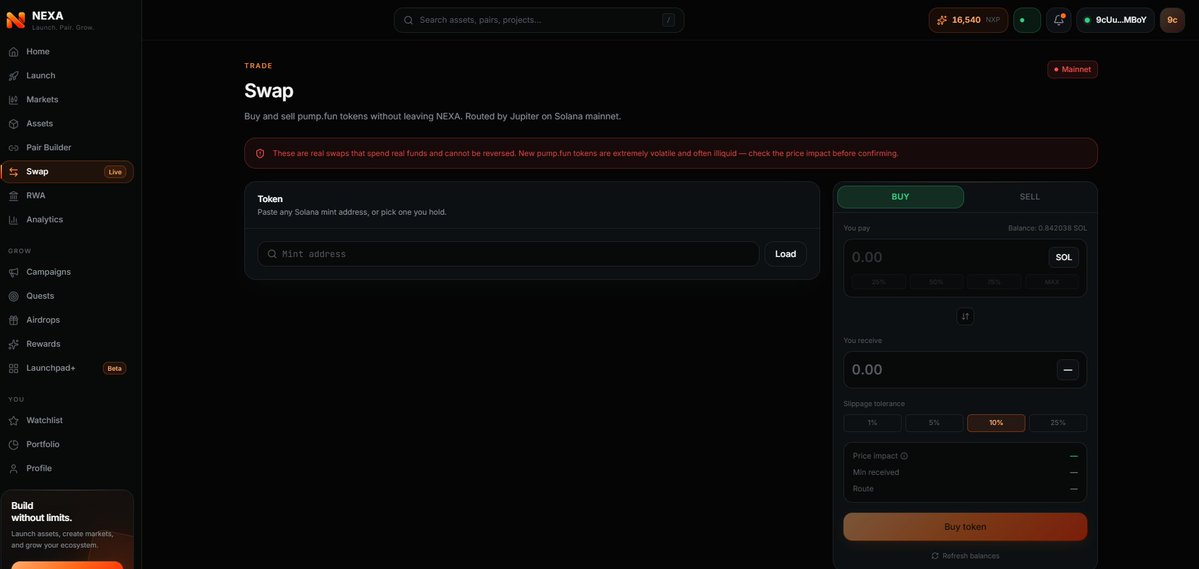The image size is (1199, 569).
Task: Switch to the SELL tab
Action: (1029, 197)
